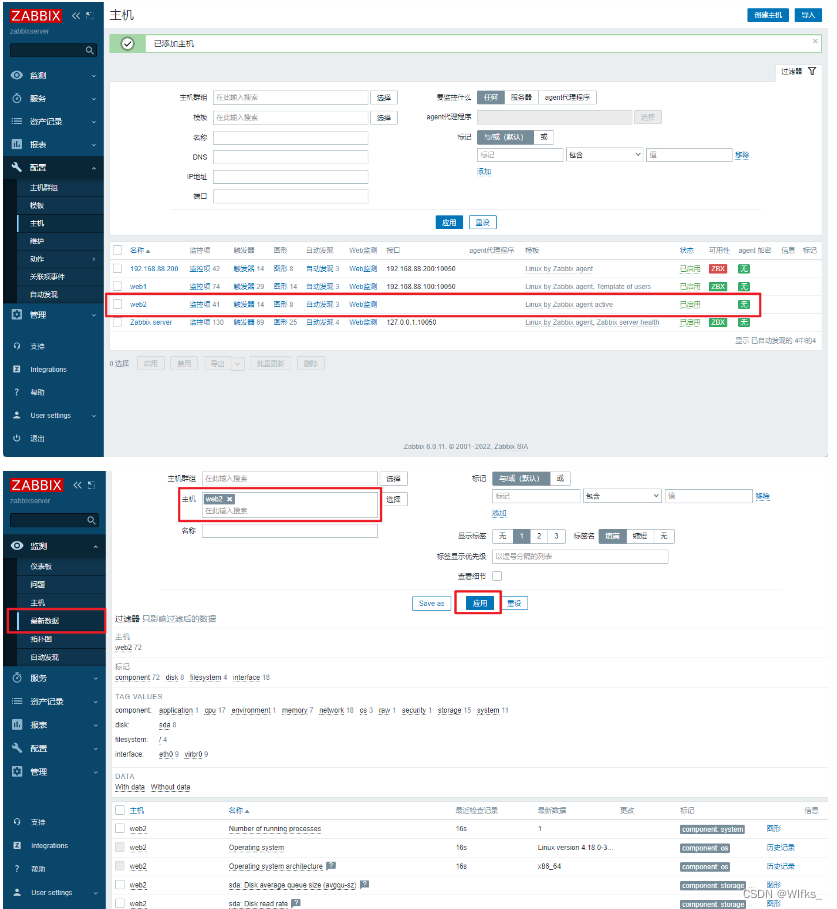
Task: Open the 192.168.88.200 host link
Action: coord(154,269)
